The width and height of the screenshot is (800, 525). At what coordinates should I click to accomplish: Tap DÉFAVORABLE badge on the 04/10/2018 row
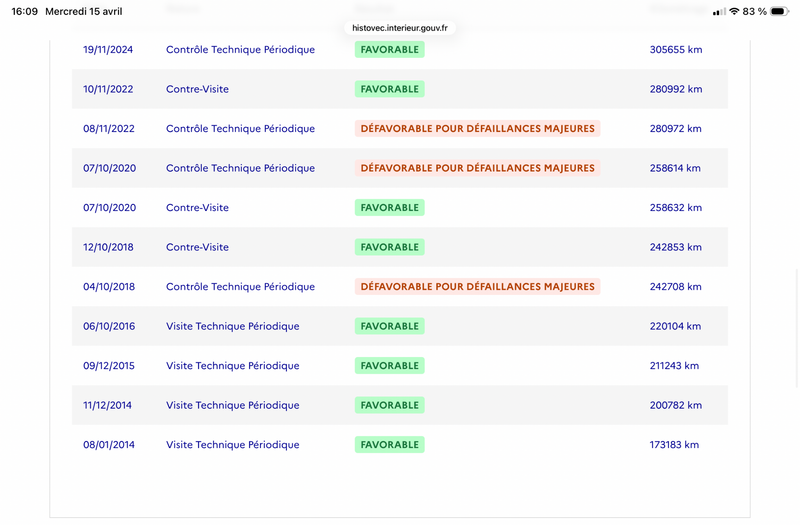pyautogui.click(x=478, y=287)
